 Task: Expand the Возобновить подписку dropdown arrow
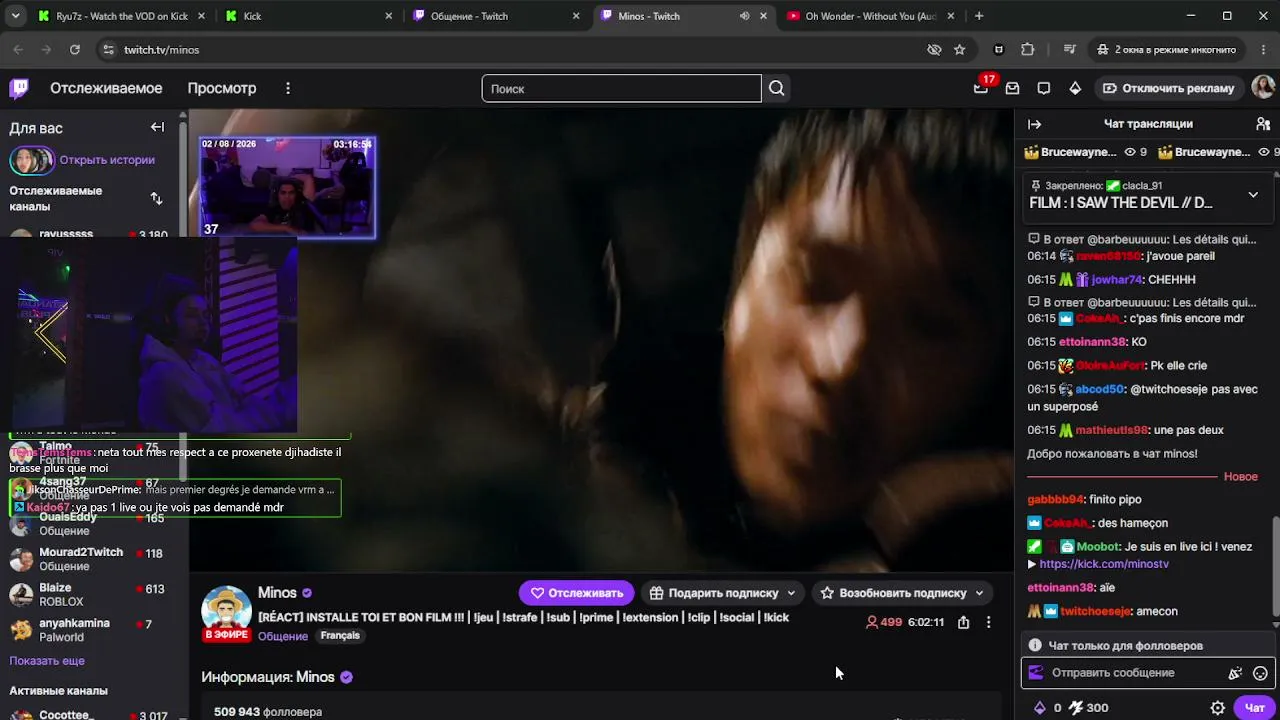(979, 593)
